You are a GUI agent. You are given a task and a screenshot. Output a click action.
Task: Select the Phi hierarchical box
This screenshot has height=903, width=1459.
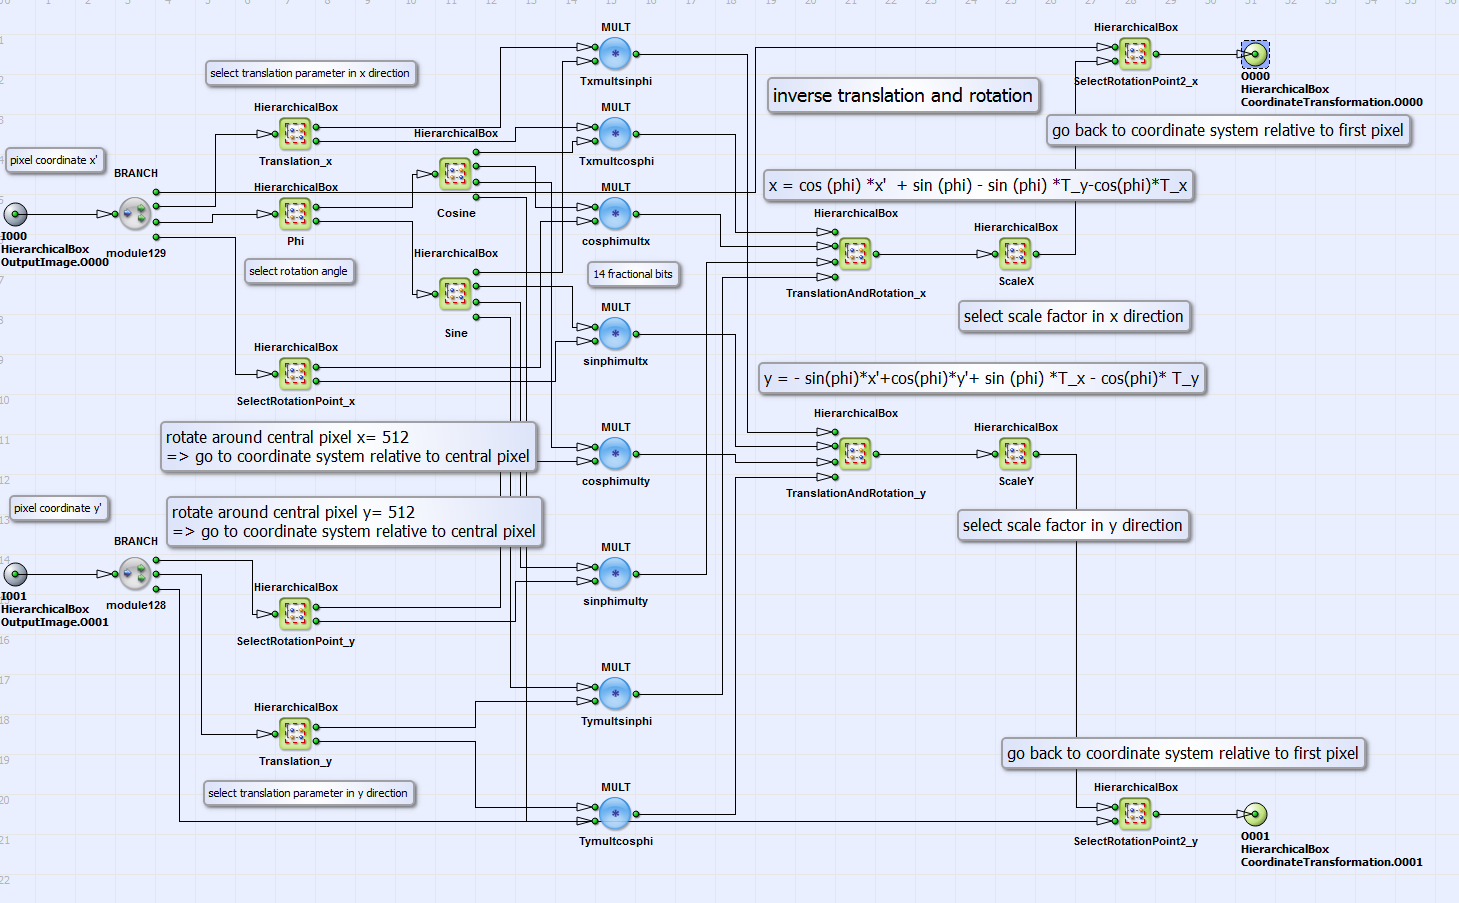click(x=295, y=213)
